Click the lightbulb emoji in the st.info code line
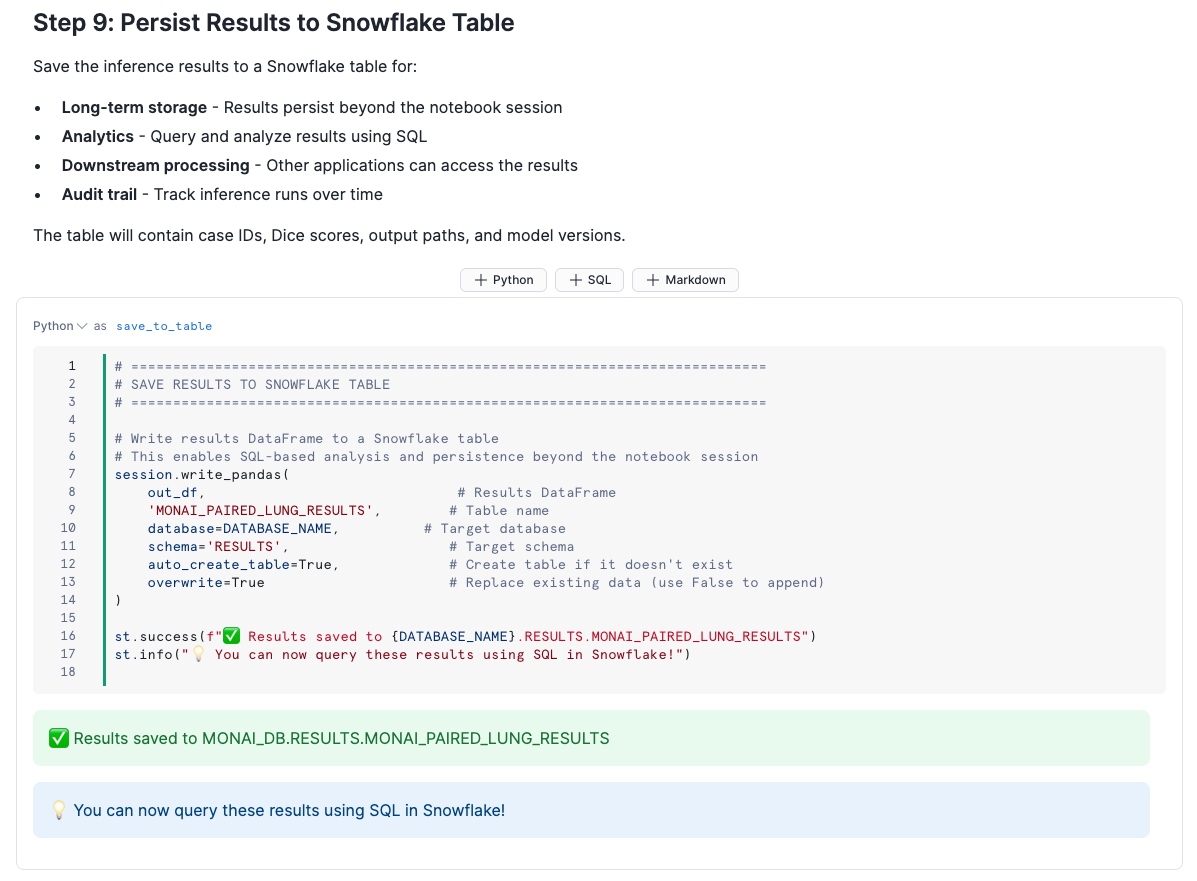The image size is (1197, 881). 198,655
